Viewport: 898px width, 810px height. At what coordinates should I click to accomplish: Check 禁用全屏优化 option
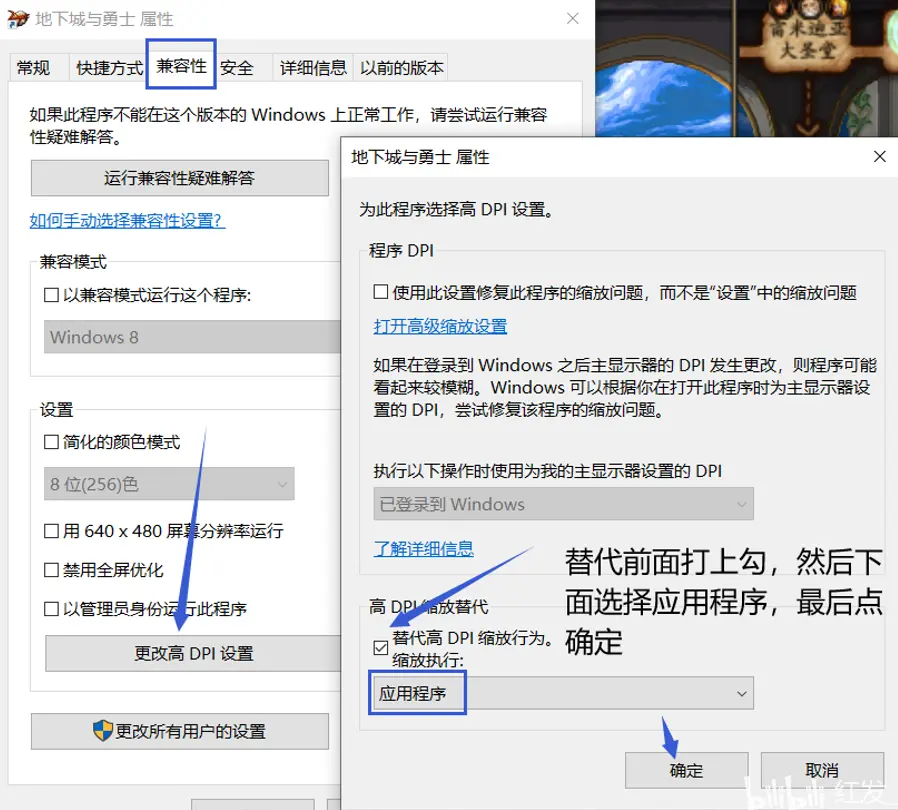coord(51,570)
